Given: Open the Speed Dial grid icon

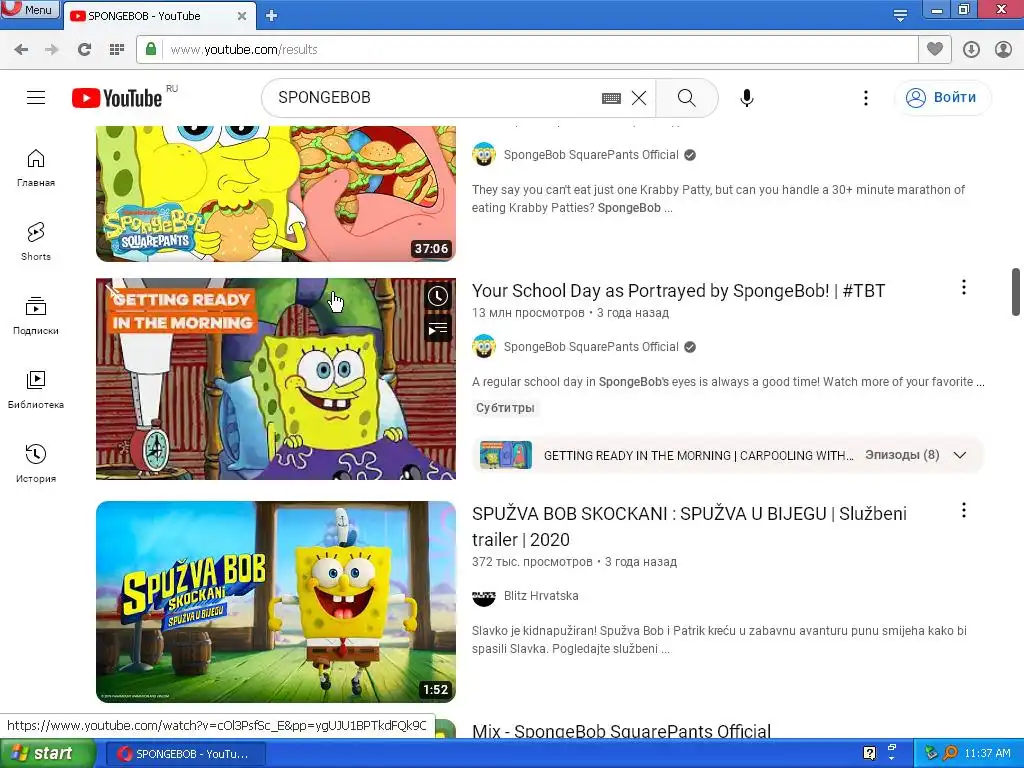Looking at the screenshot, I should (x=117, y=49).
